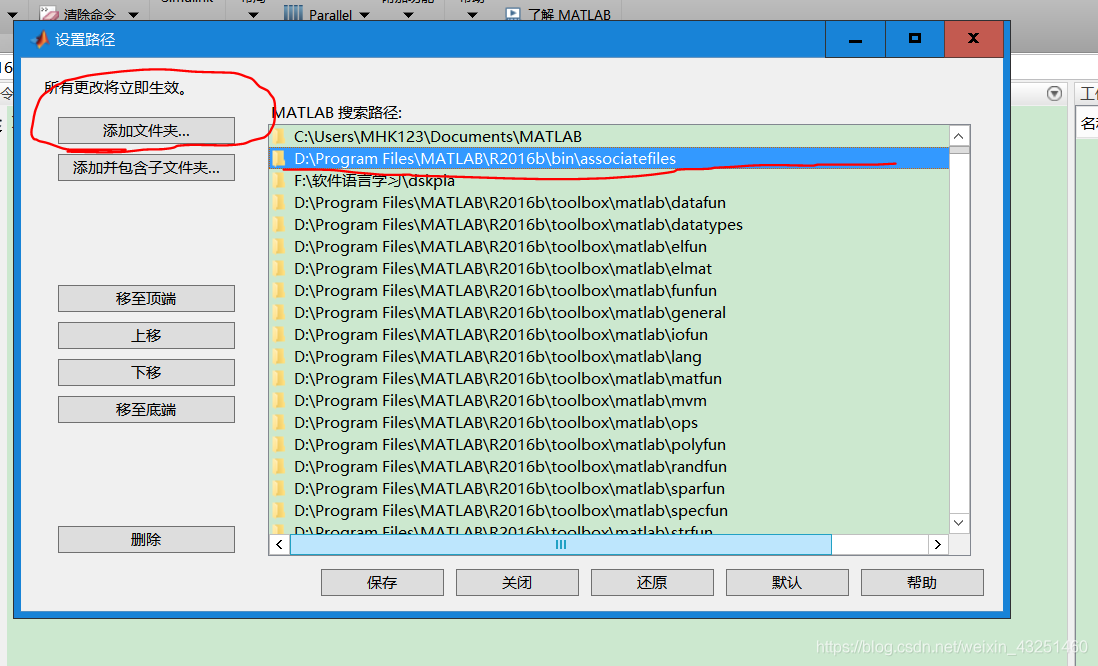The image size is (1098, 666).
Task: Select toolbox\matlab\specfun path
Action: 609,511
